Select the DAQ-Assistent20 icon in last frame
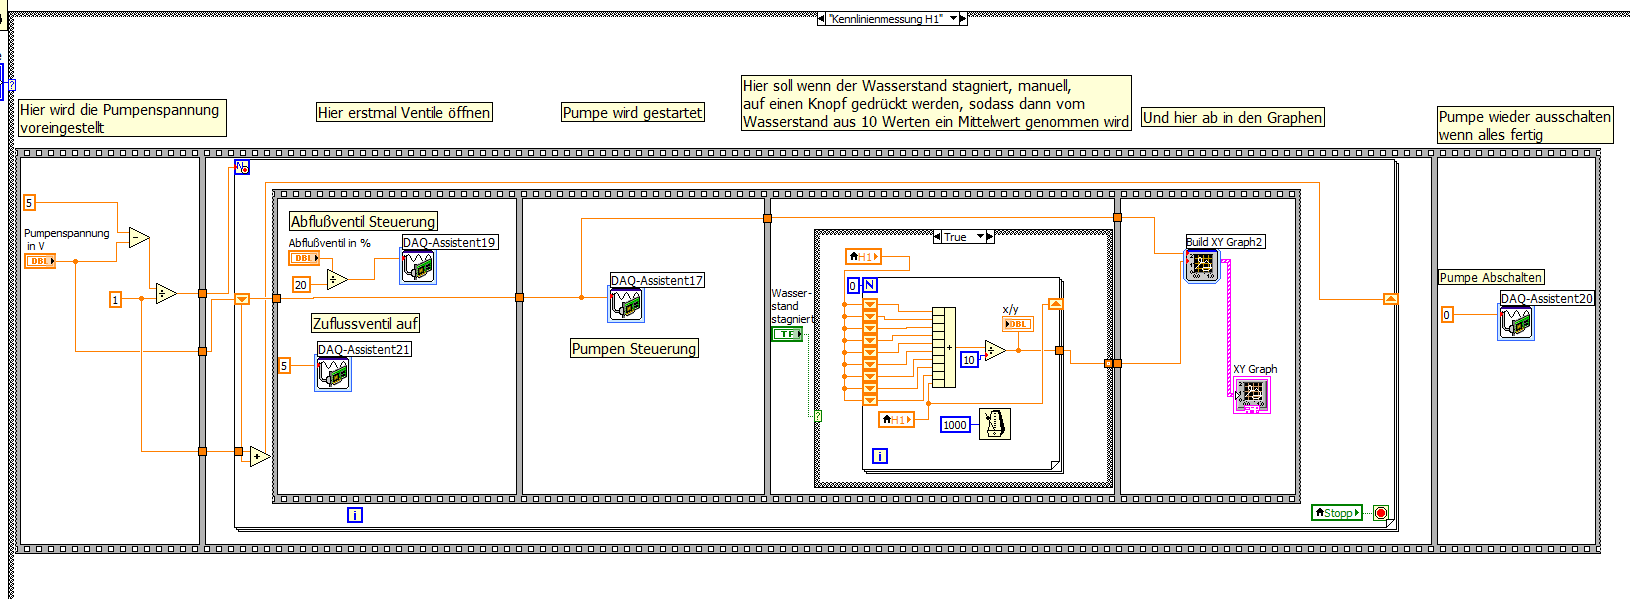Image resolution: width=1630 pixels, height=599 pixels. (1516, 323)
